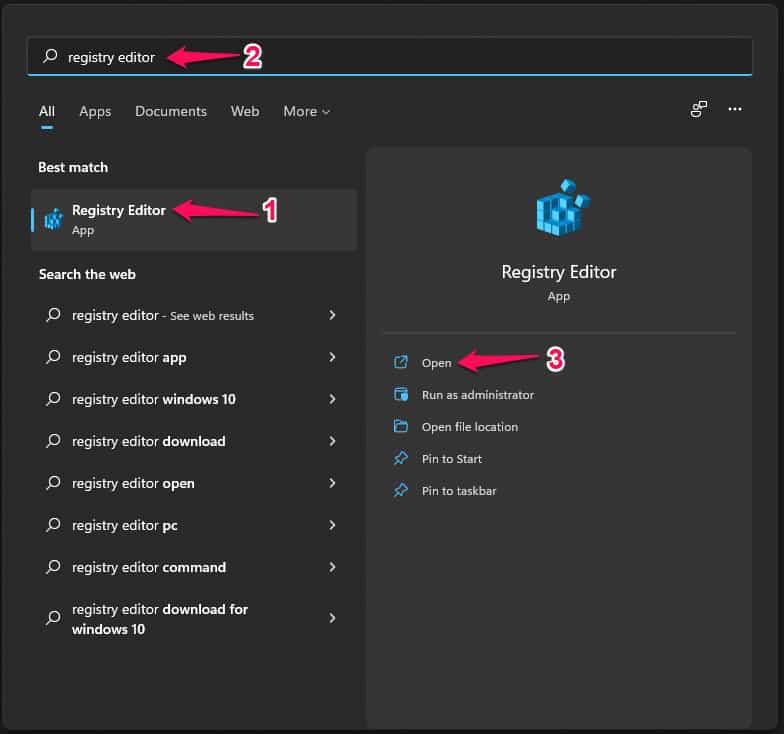The height and width of the screenshot is (734, 784).
Task: Click 'registry editor app' web suggestion
Action: click(129, 358)
